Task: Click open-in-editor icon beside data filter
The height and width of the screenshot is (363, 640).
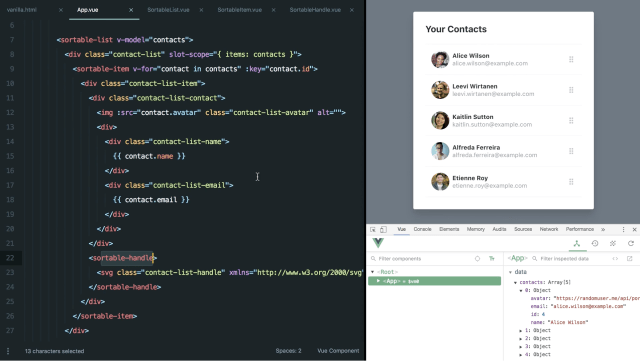Action: pos(629,258)
